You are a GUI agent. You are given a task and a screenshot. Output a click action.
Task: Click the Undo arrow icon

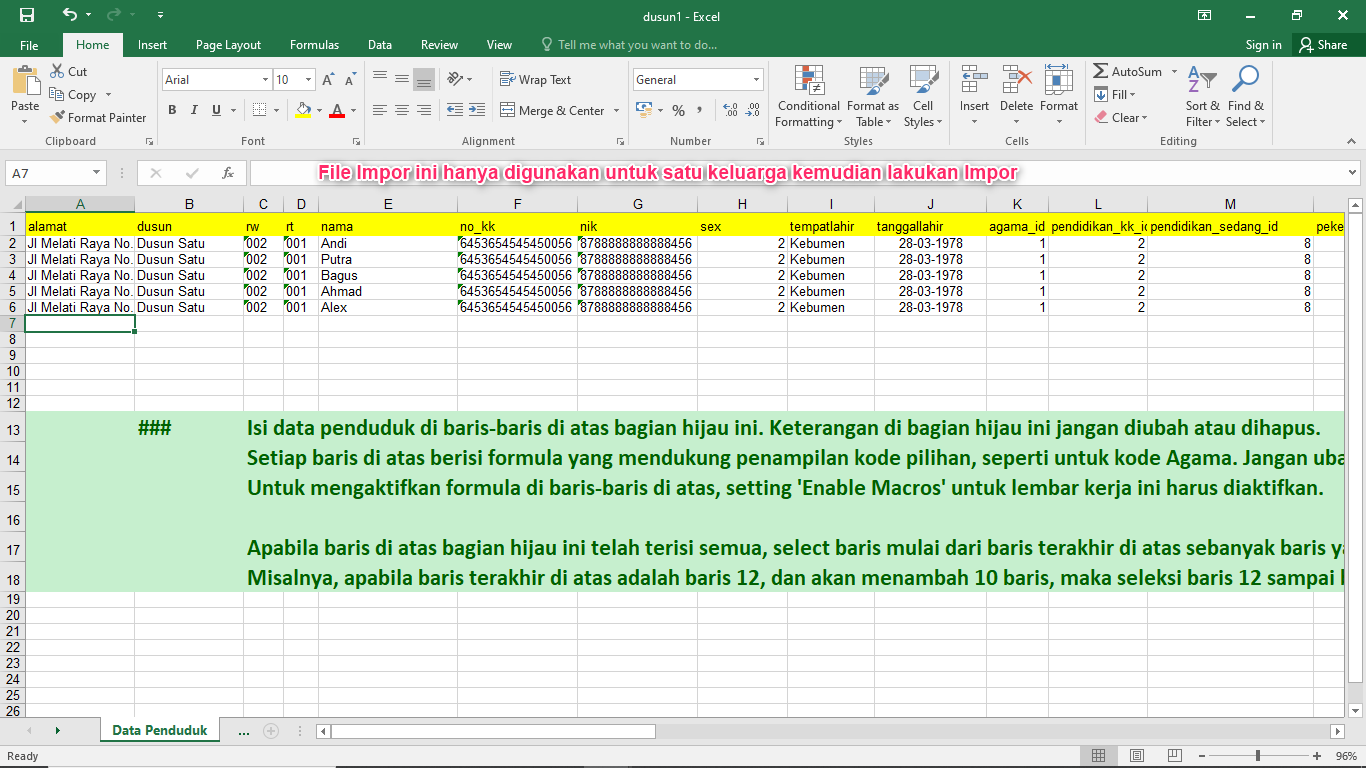(69, 15)
